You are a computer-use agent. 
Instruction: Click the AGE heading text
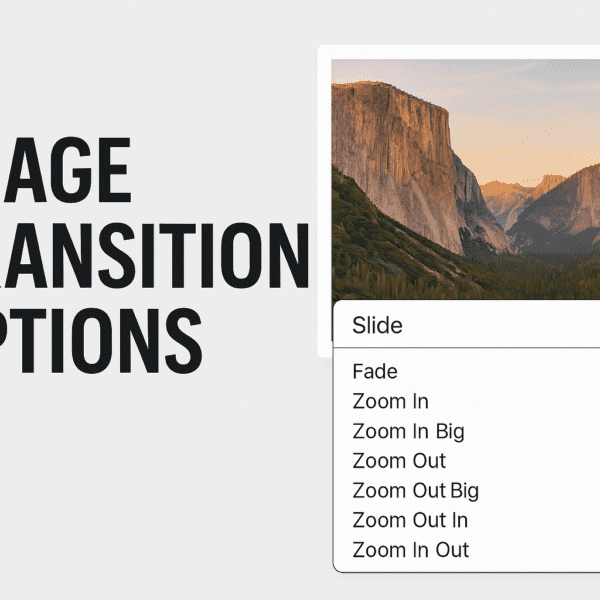(x=66, y=170)
